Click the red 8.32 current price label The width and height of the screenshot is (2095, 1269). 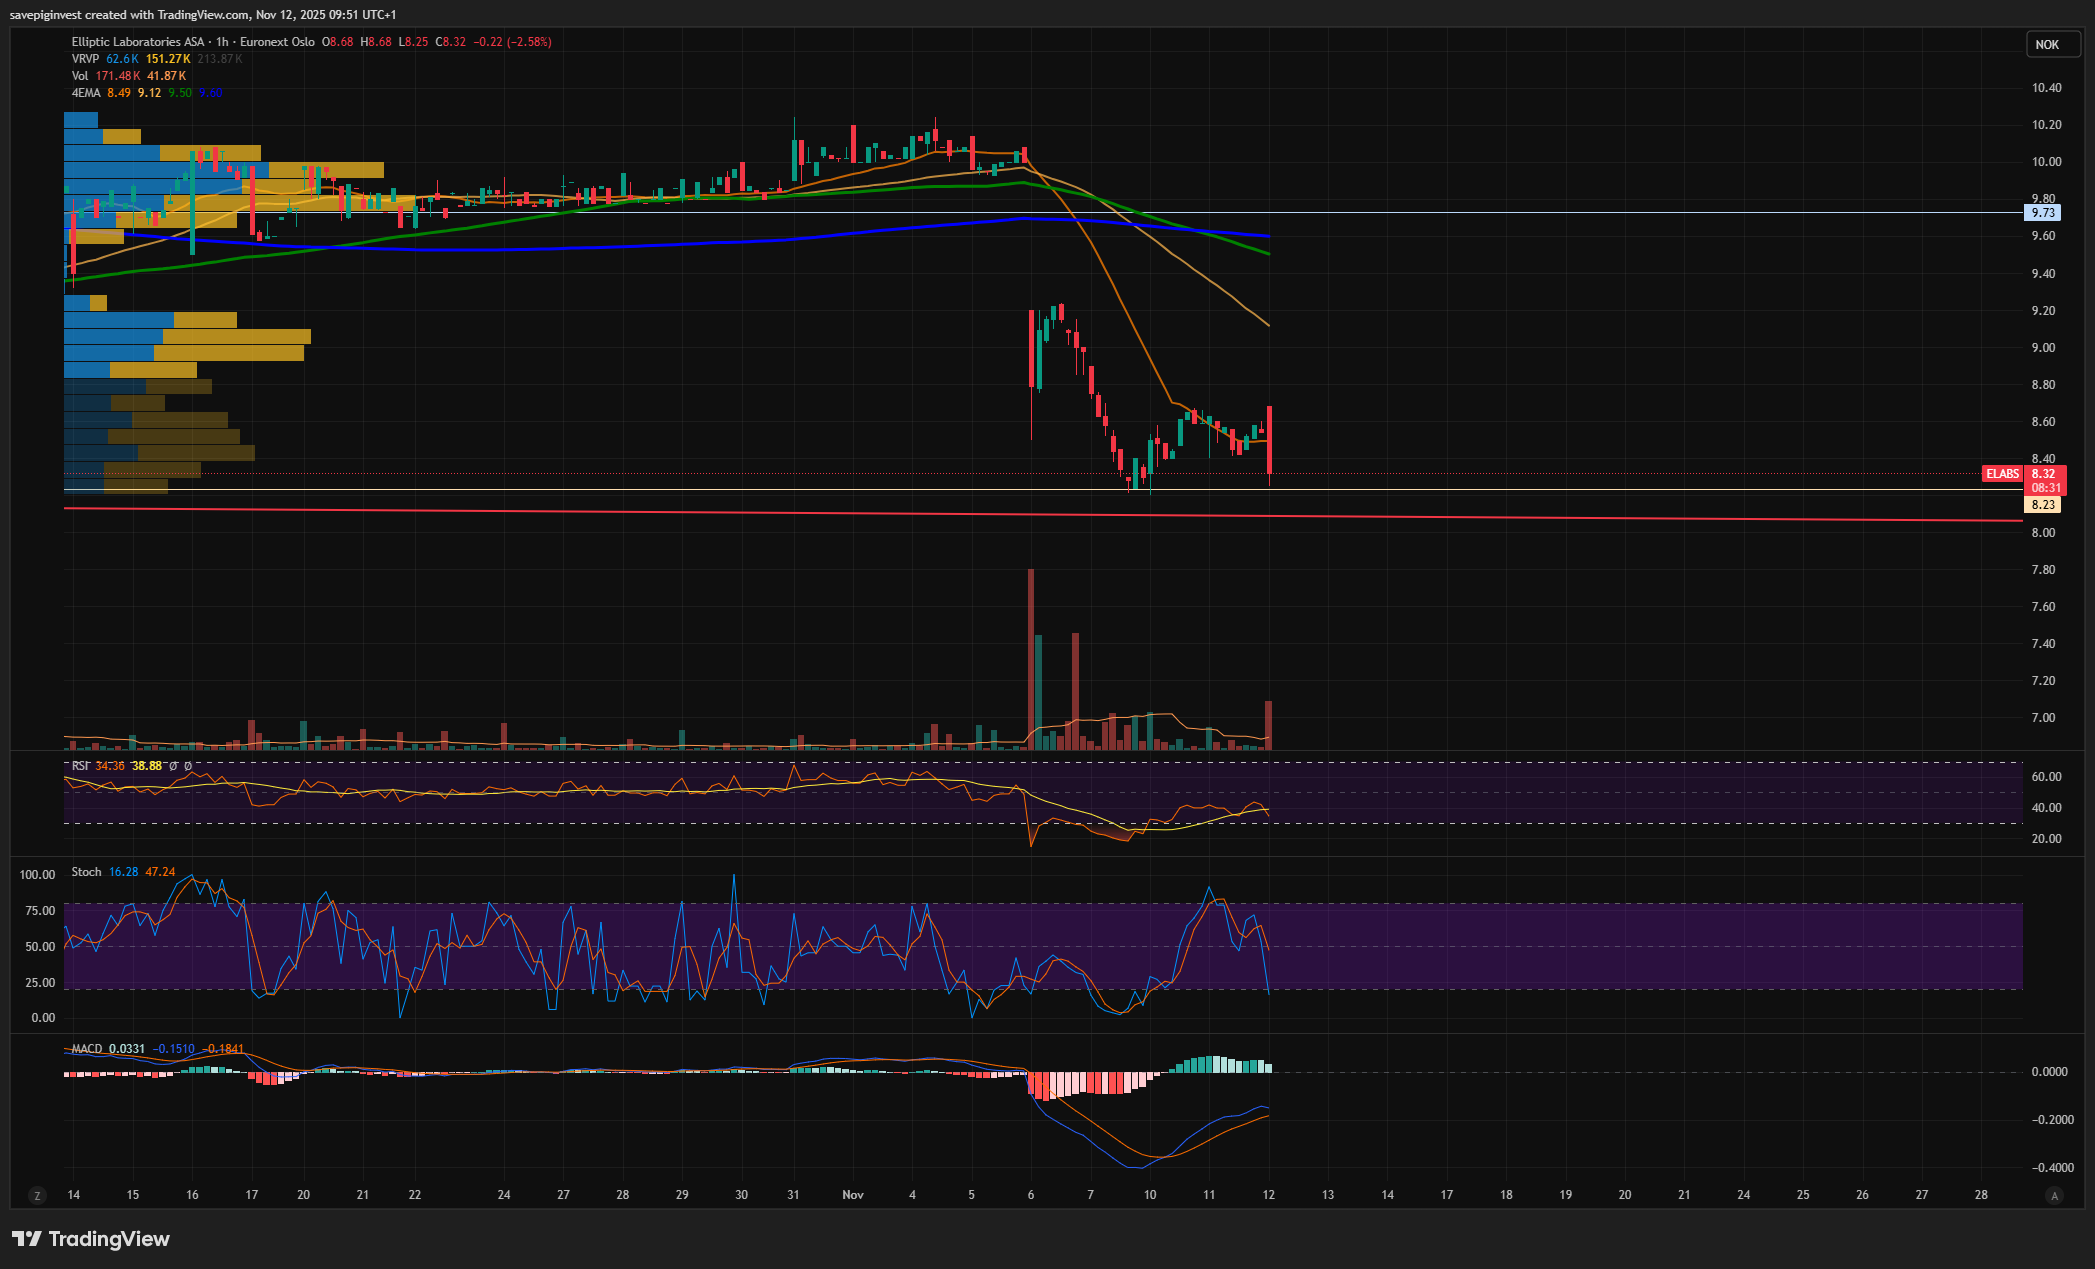coord(2044,474)
